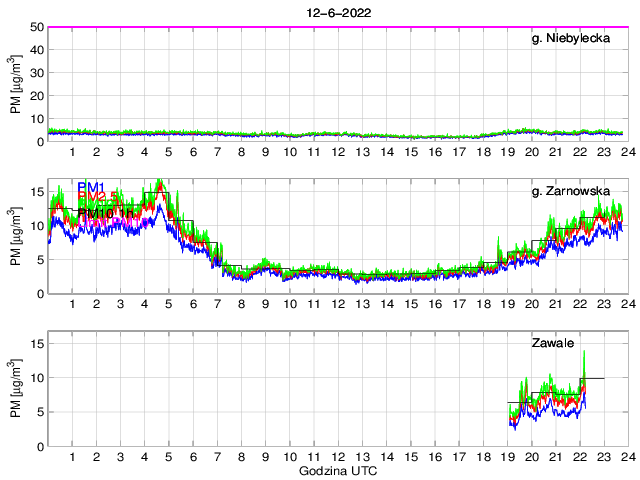Click y-axis tick 50 in top plot
The height and width of the screenshot is (480, 640).
(x=34, y=27)
